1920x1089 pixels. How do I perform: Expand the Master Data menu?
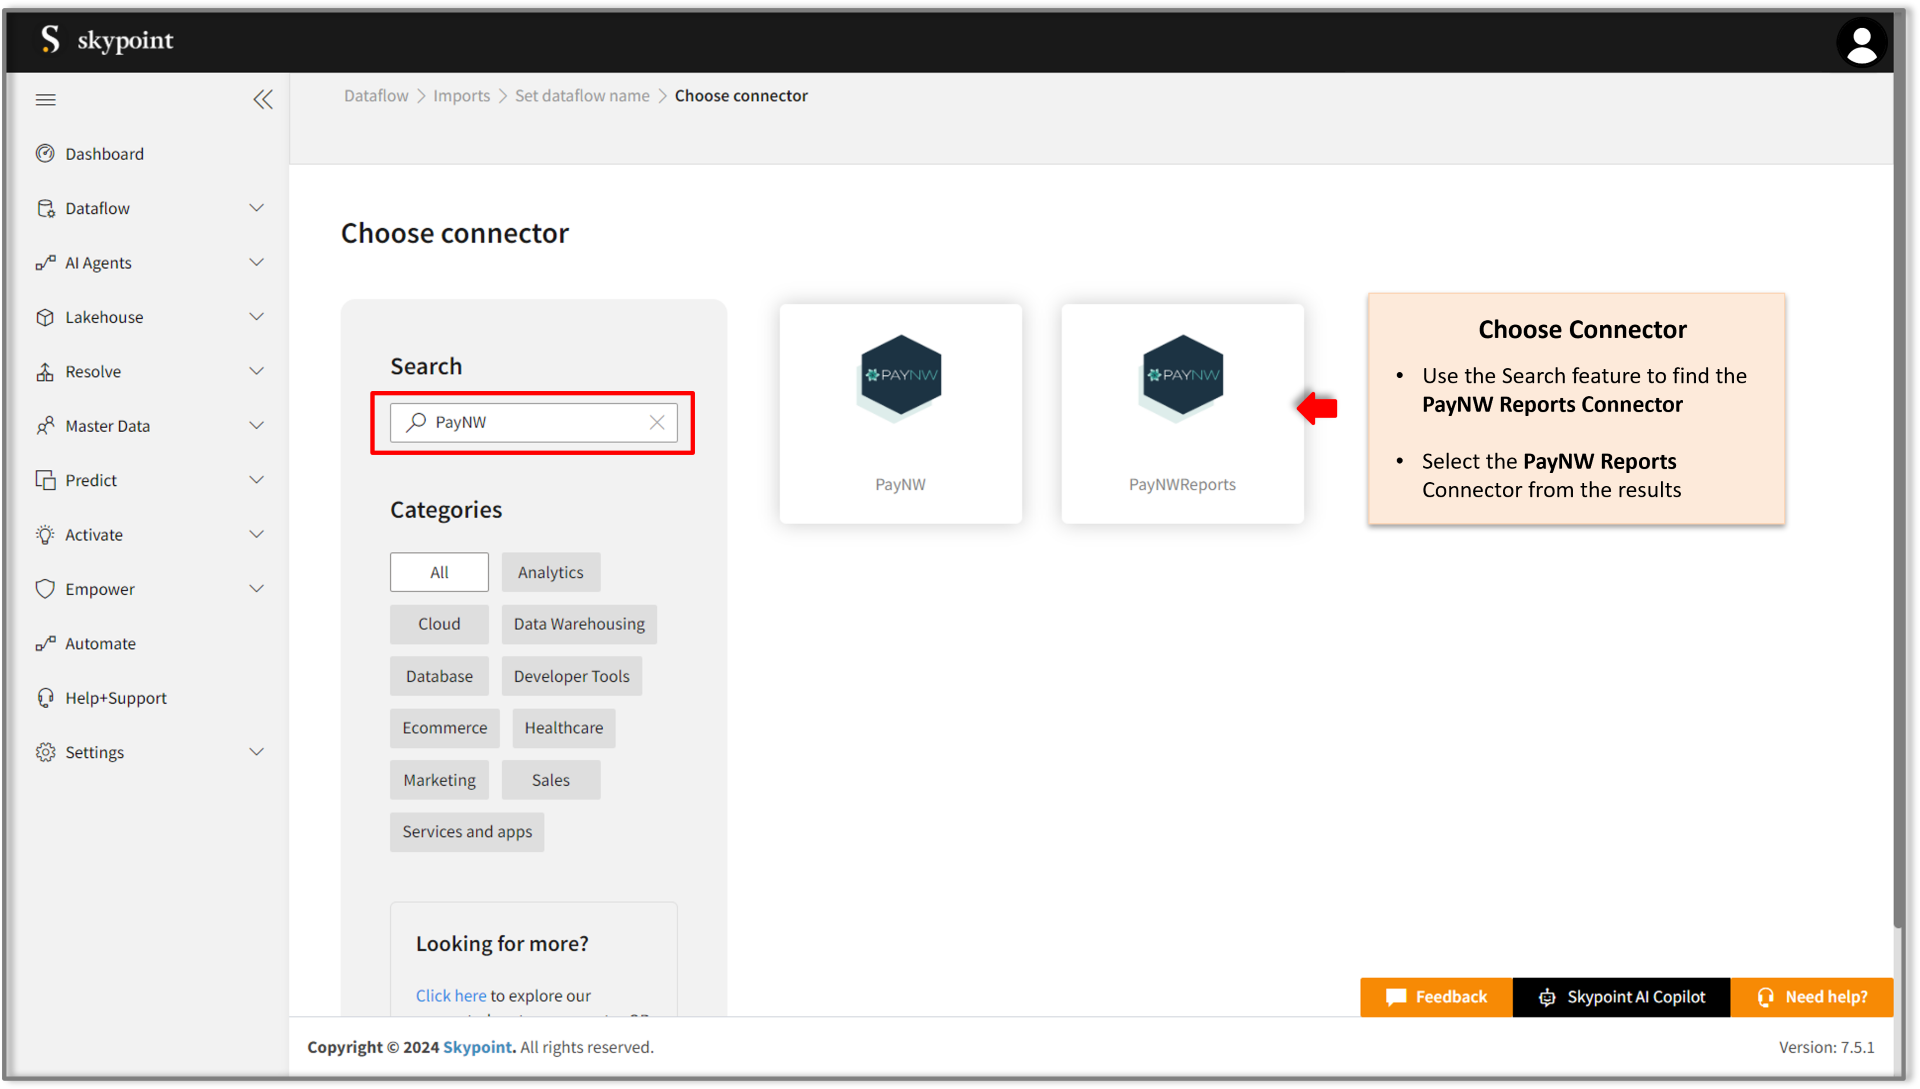[107, 426]
